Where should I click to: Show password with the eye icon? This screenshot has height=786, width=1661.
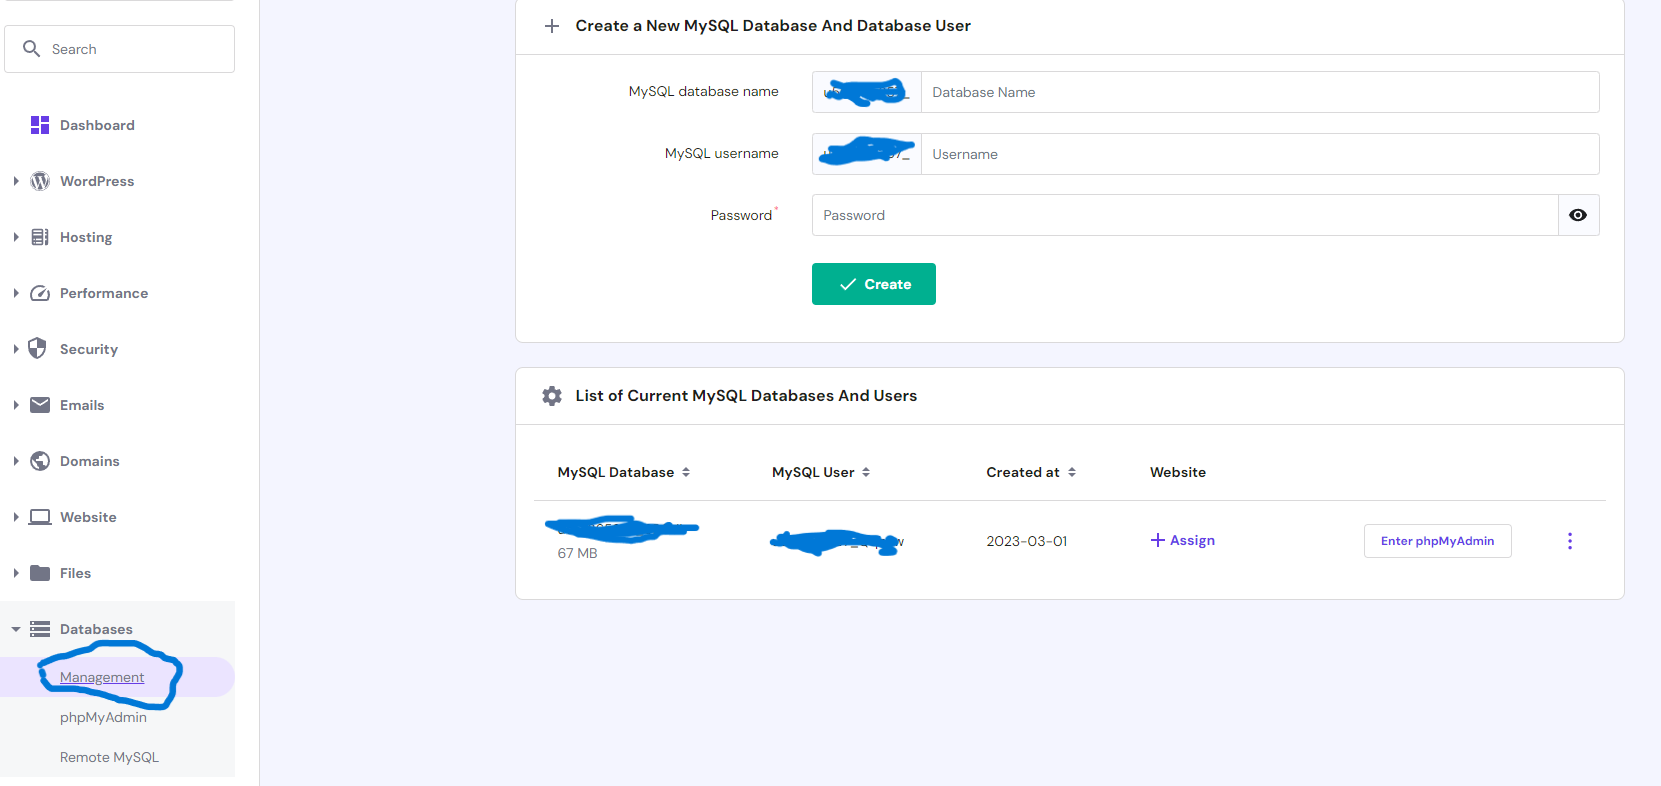pyautogui.click(x=1578, y=215)
